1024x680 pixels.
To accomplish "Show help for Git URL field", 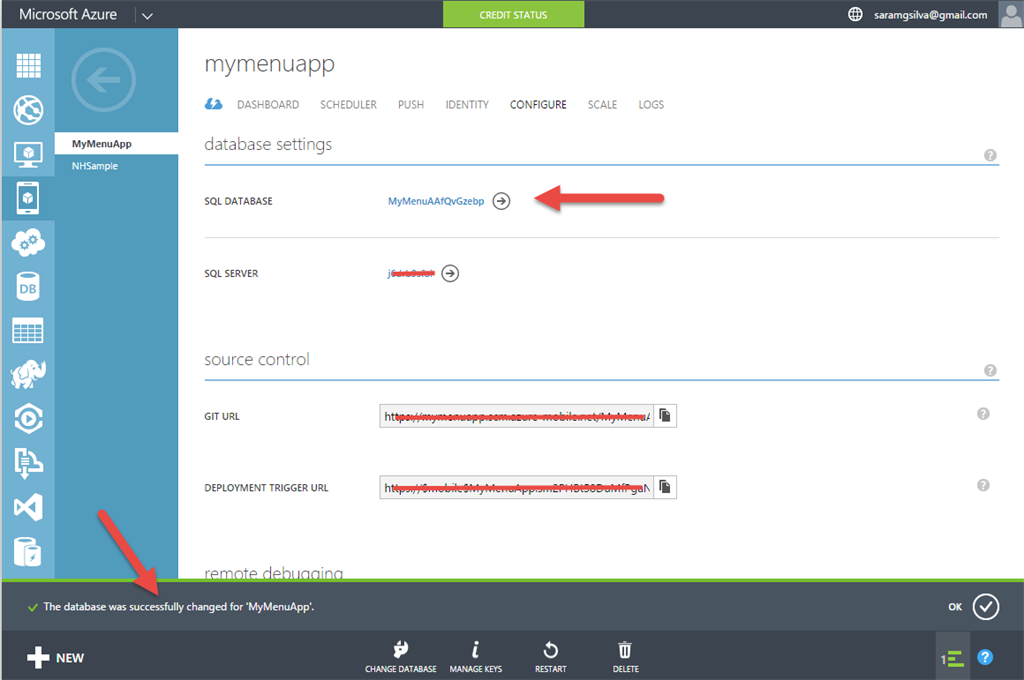I will click(x=983, y=413).
